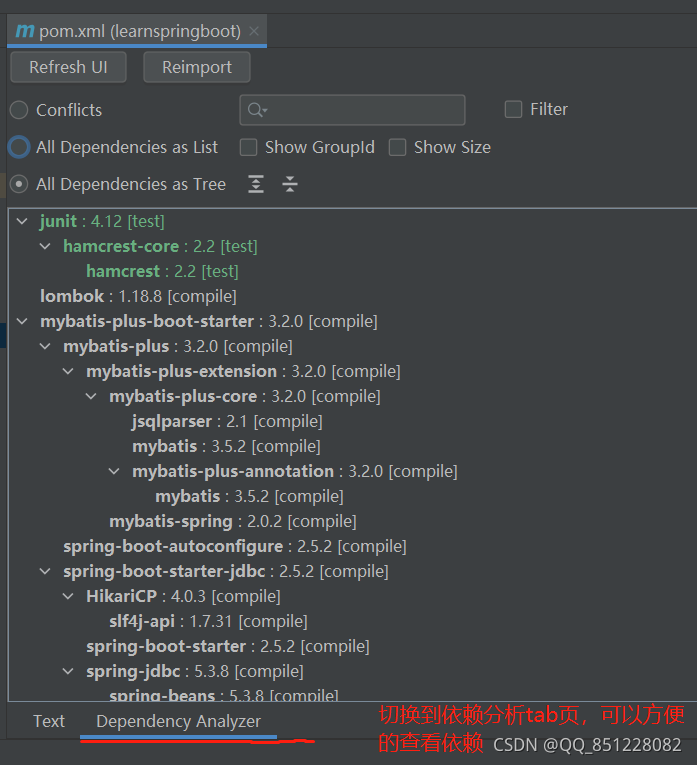Collapse the mybatis-plus-annotation node

(x=114, y=471)
